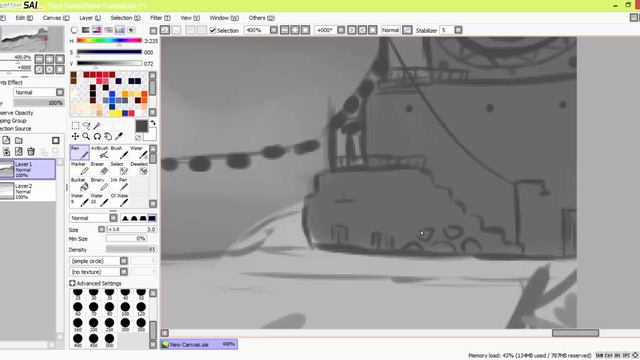Screen dimensions: 640x360
Task: Choose the rectangular selection tool
Action: [x=75, y=125]
